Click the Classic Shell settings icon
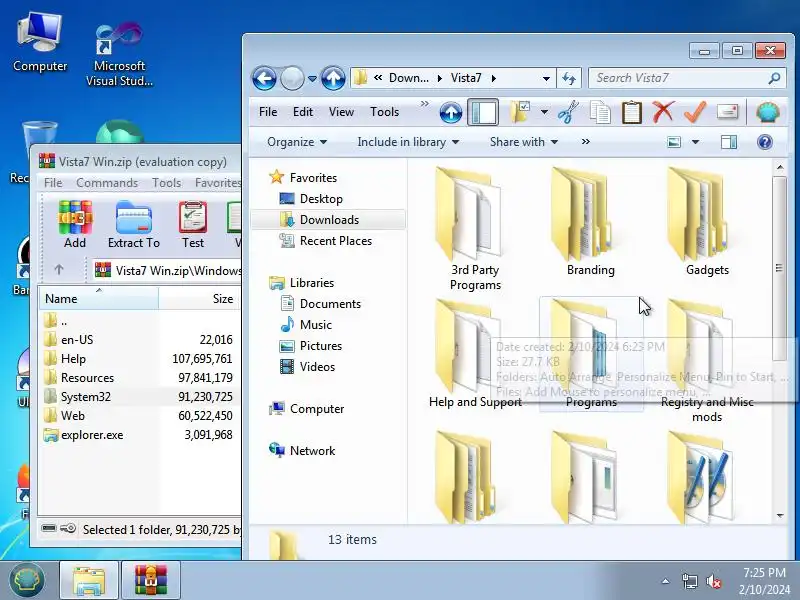 coord(767,112)
